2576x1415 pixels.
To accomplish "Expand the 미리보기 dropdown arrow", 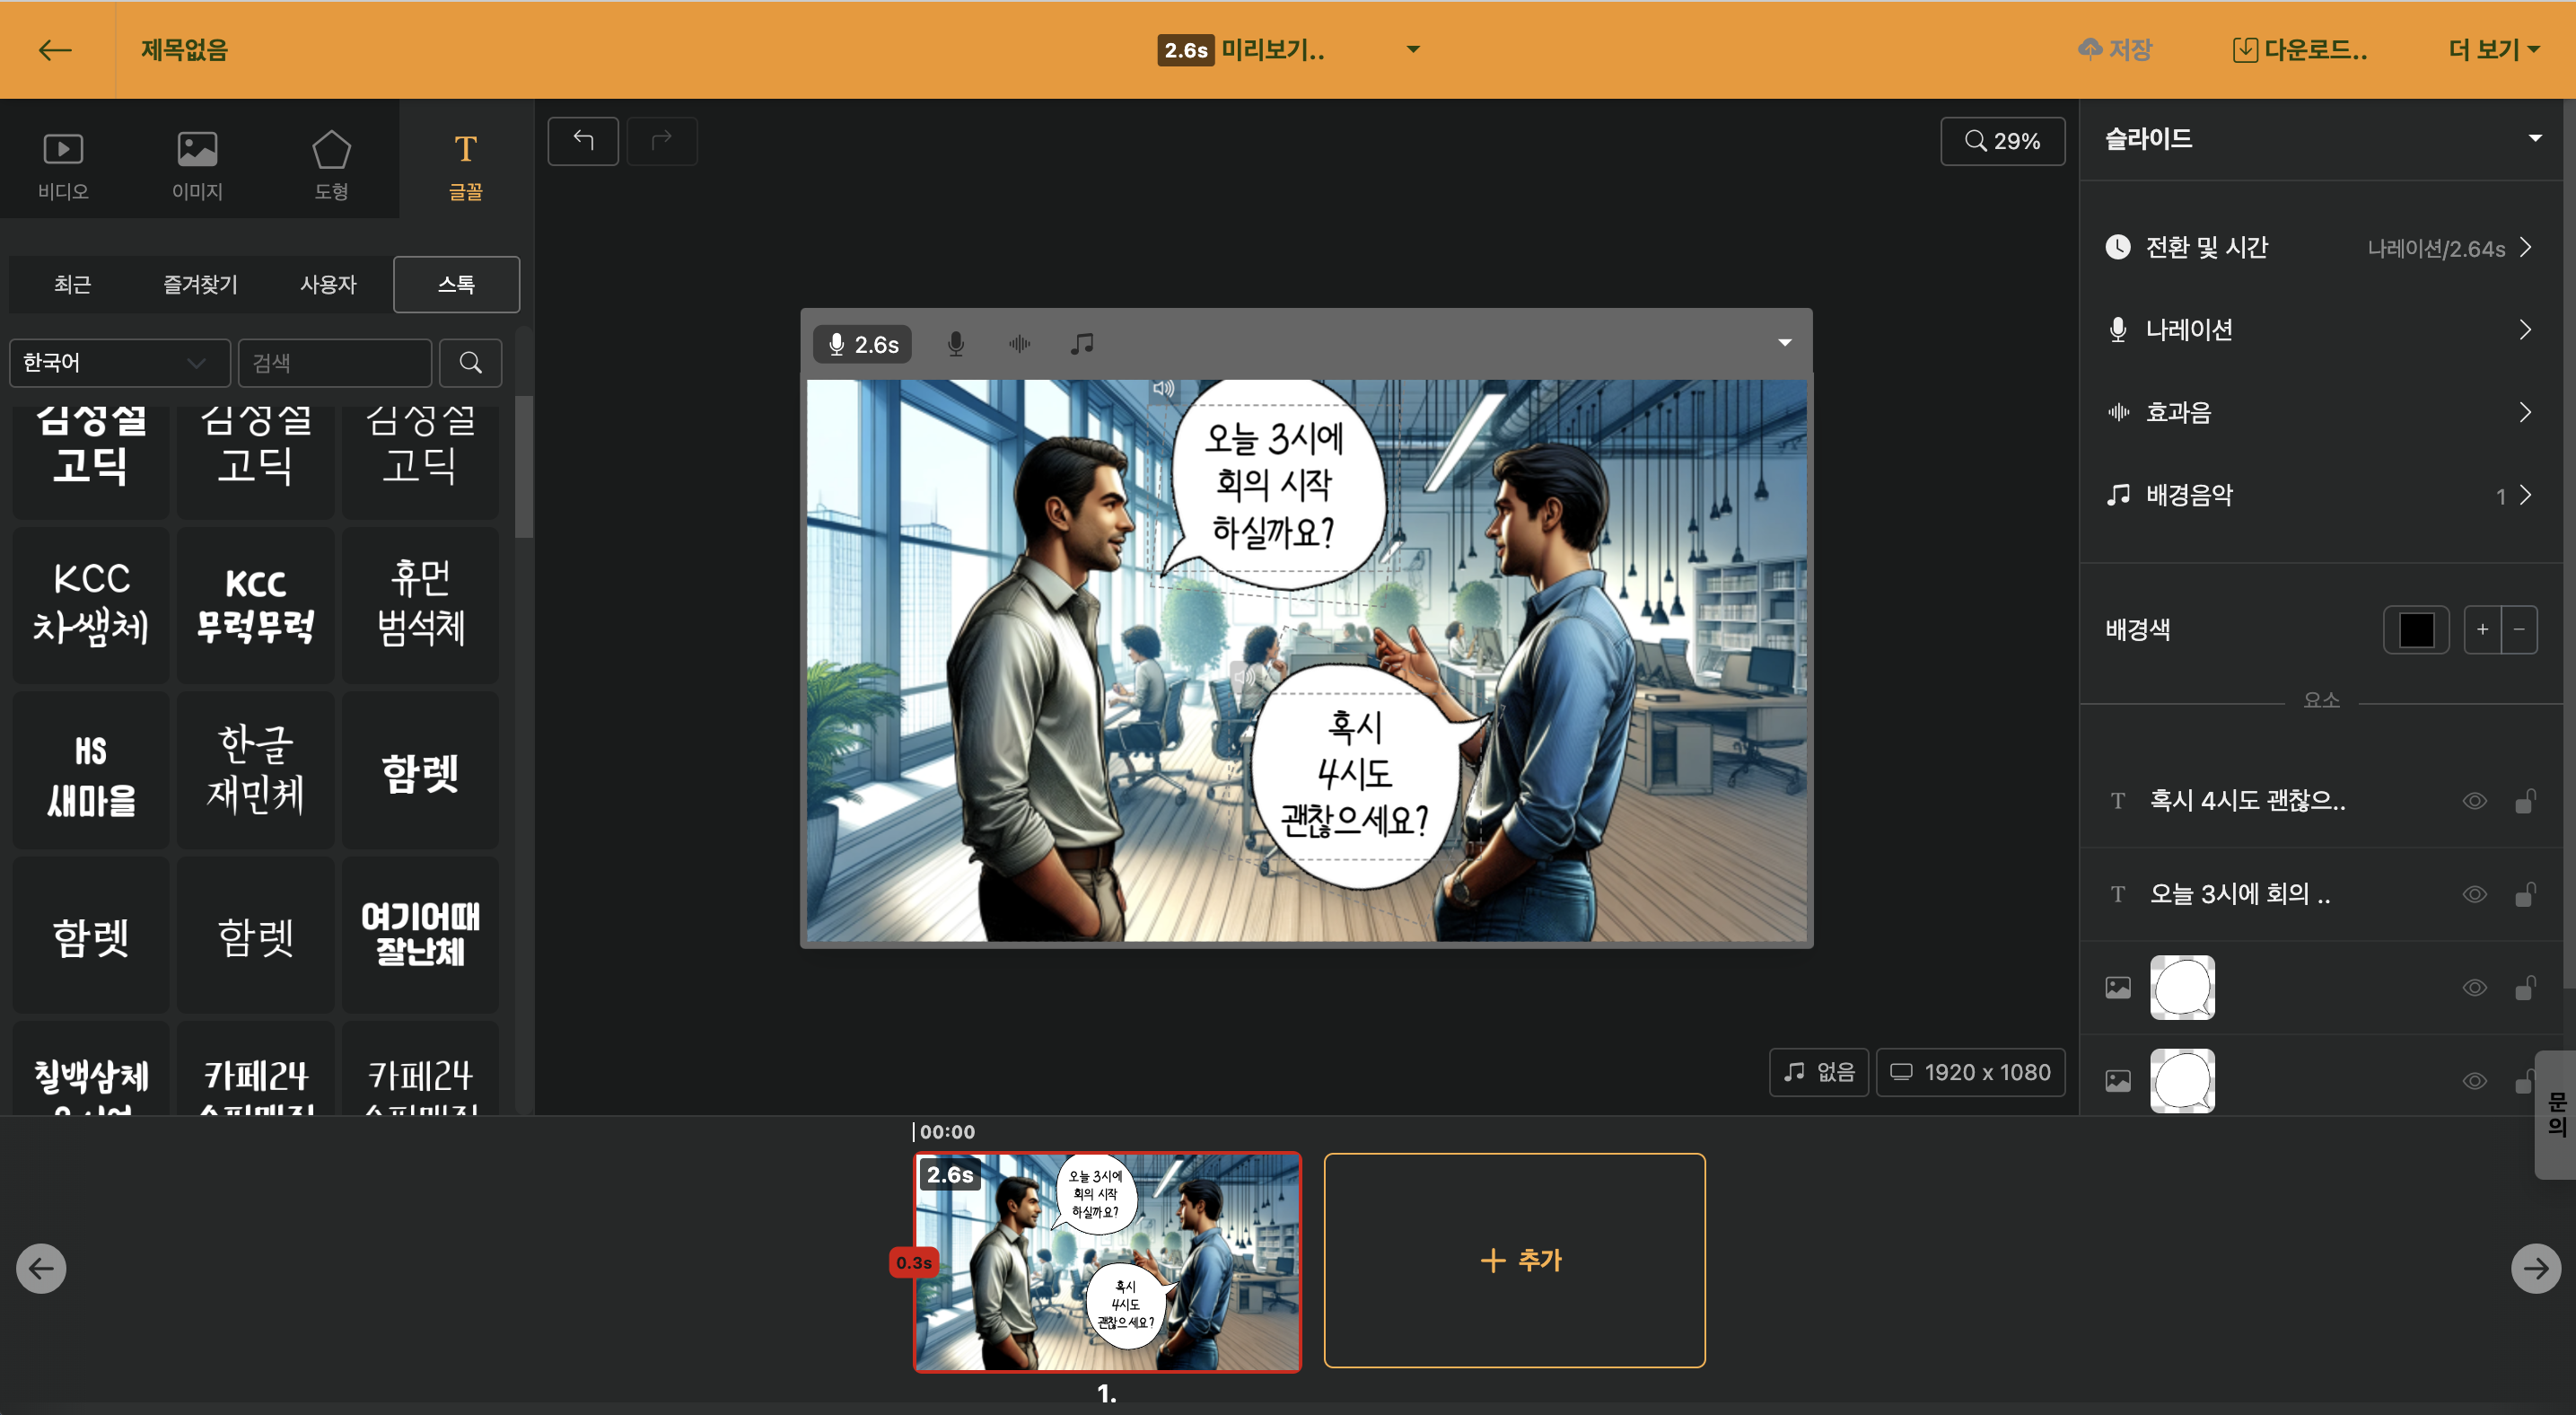I will coord(1413,50).
